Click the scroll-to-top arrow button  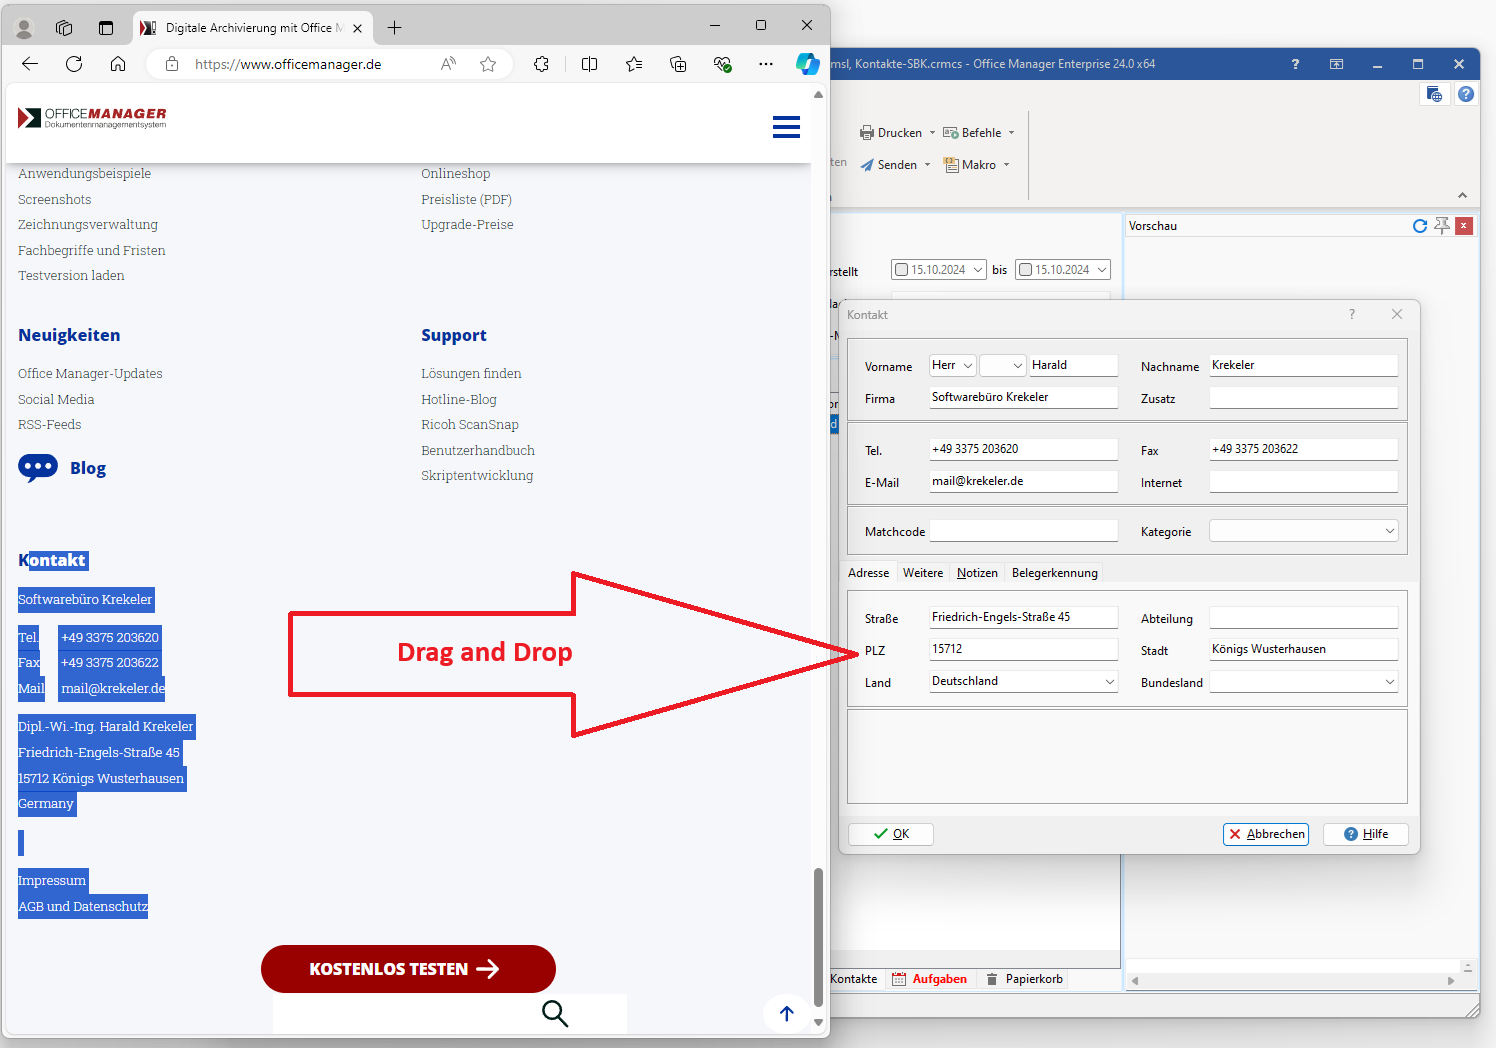(787, 1013)
